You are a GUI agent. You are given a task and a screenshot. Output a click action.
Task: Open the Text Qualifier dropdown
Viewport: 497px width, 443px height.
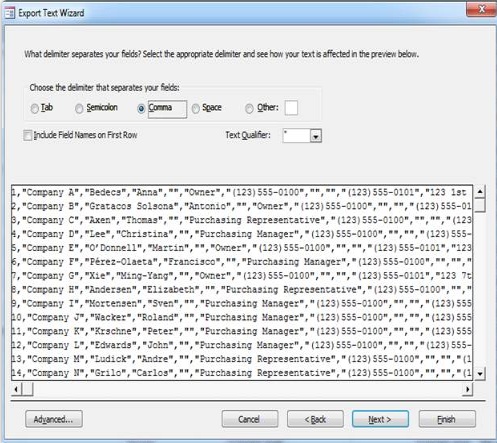pyautogui.click(x=316, y=136)
